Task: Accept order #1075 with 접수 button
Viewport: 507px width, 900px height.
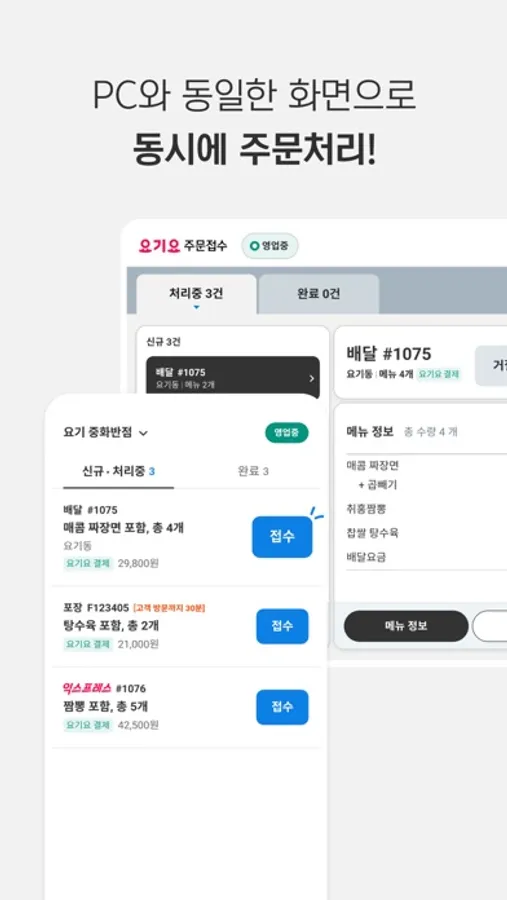Action: click(282, 537)
